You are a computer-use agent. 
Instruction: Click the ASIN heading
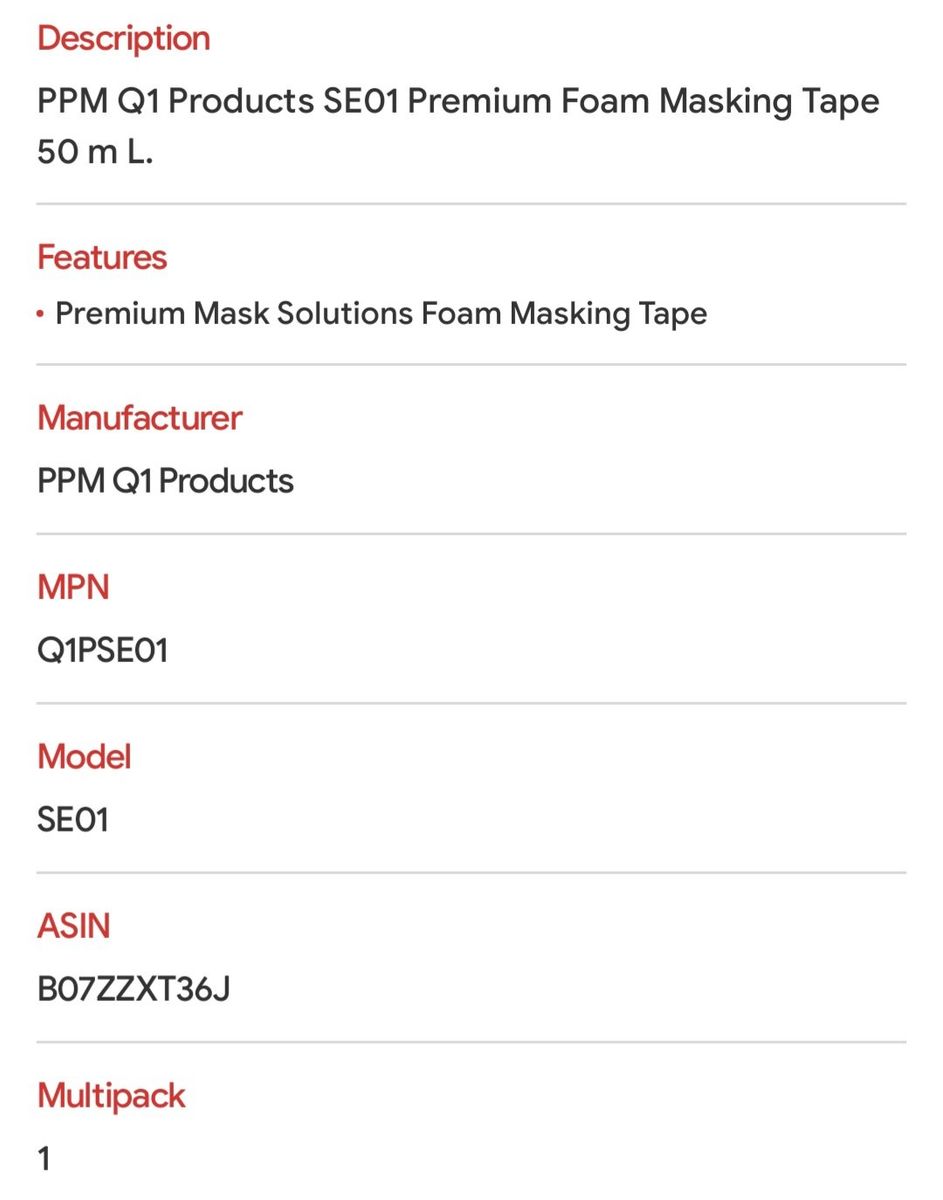tap(73, 926)
